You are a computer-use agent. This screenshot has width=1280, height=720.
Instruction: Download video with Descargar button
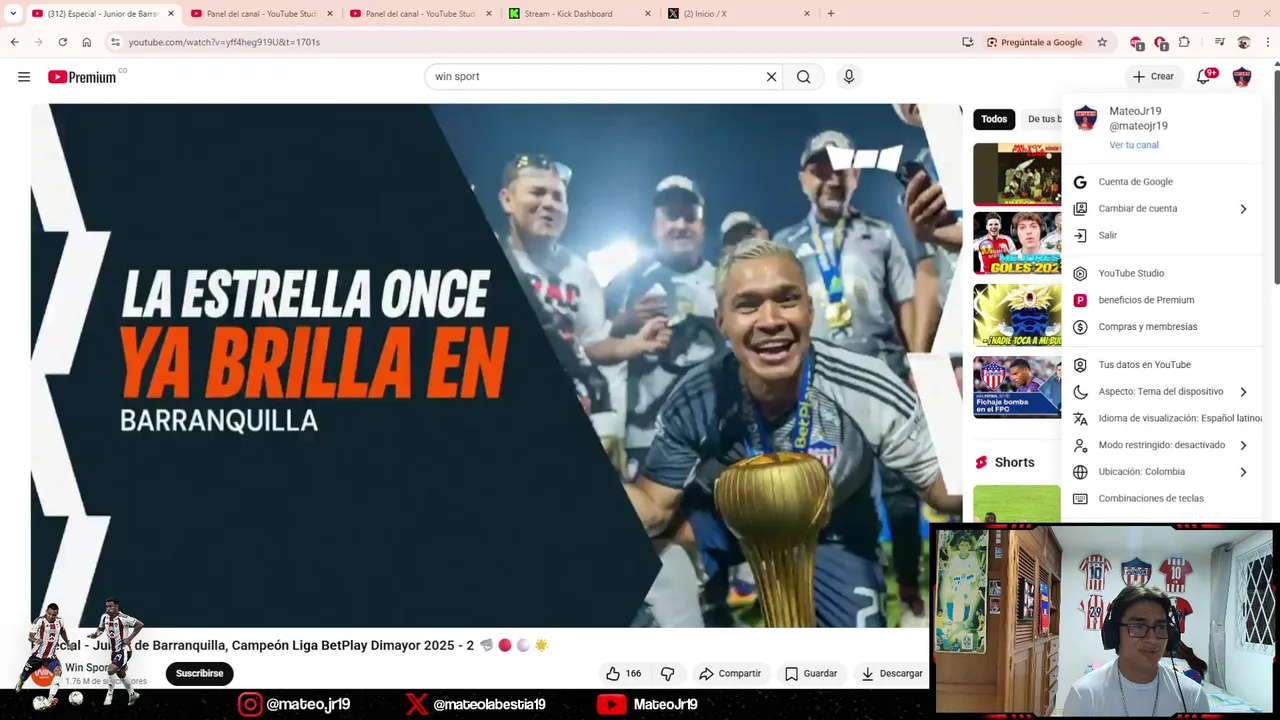tap(892, 674)
